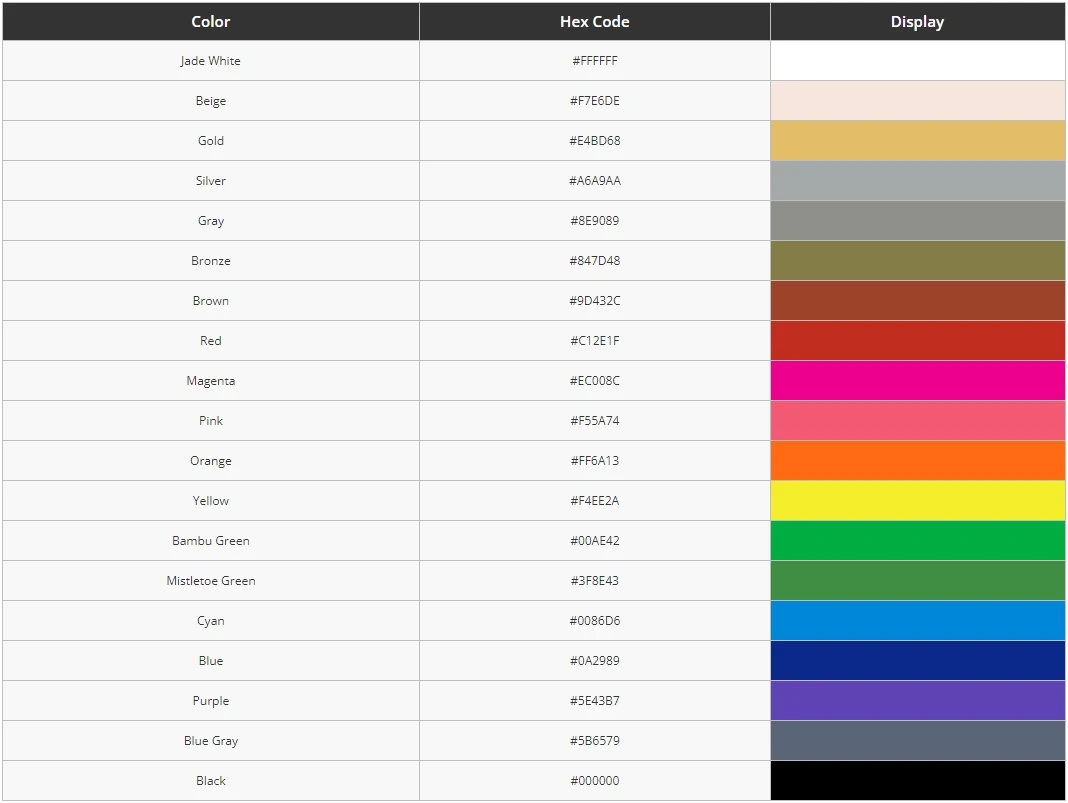Click the #0A2989 hex code cell
Image resolution: width=1068 pixels, height=803 pixels.
point(594,661)
